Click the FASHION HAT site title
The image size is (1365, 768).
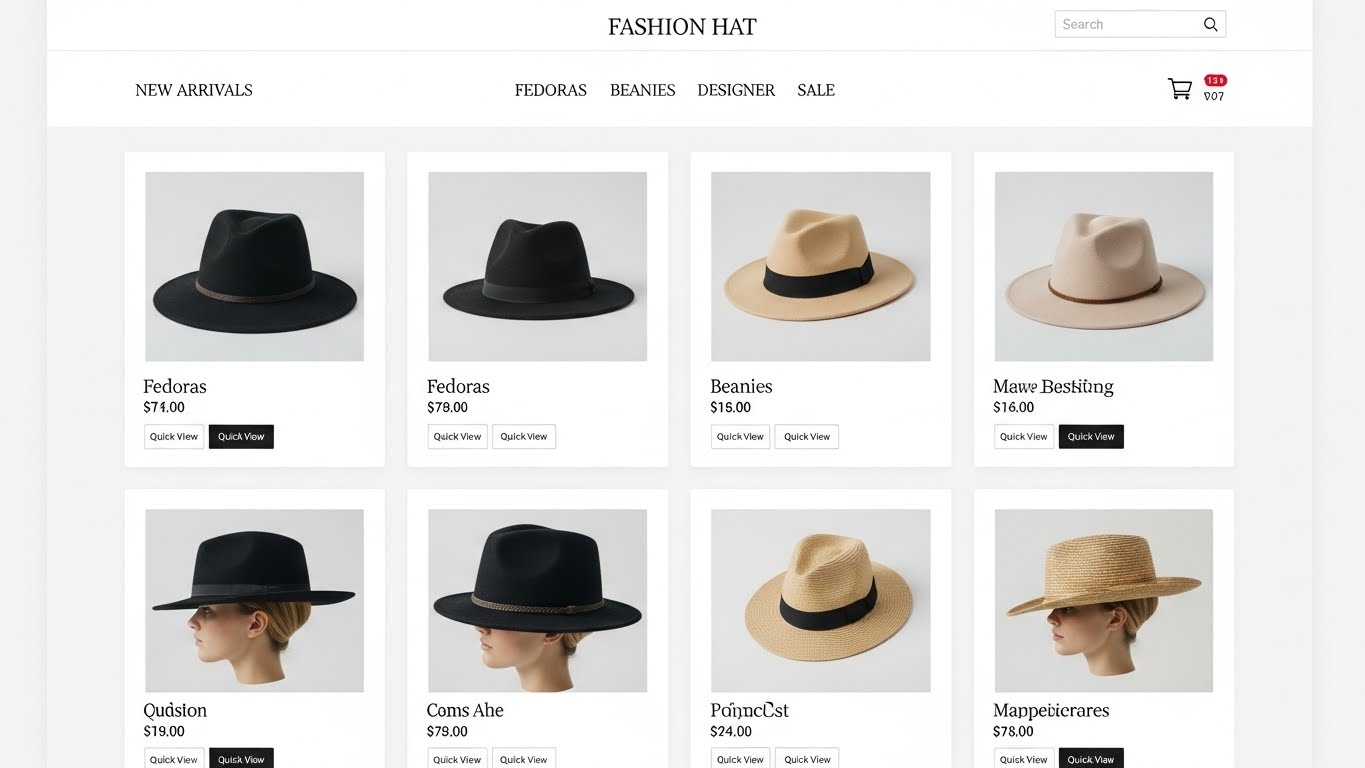tap(682, 27)
